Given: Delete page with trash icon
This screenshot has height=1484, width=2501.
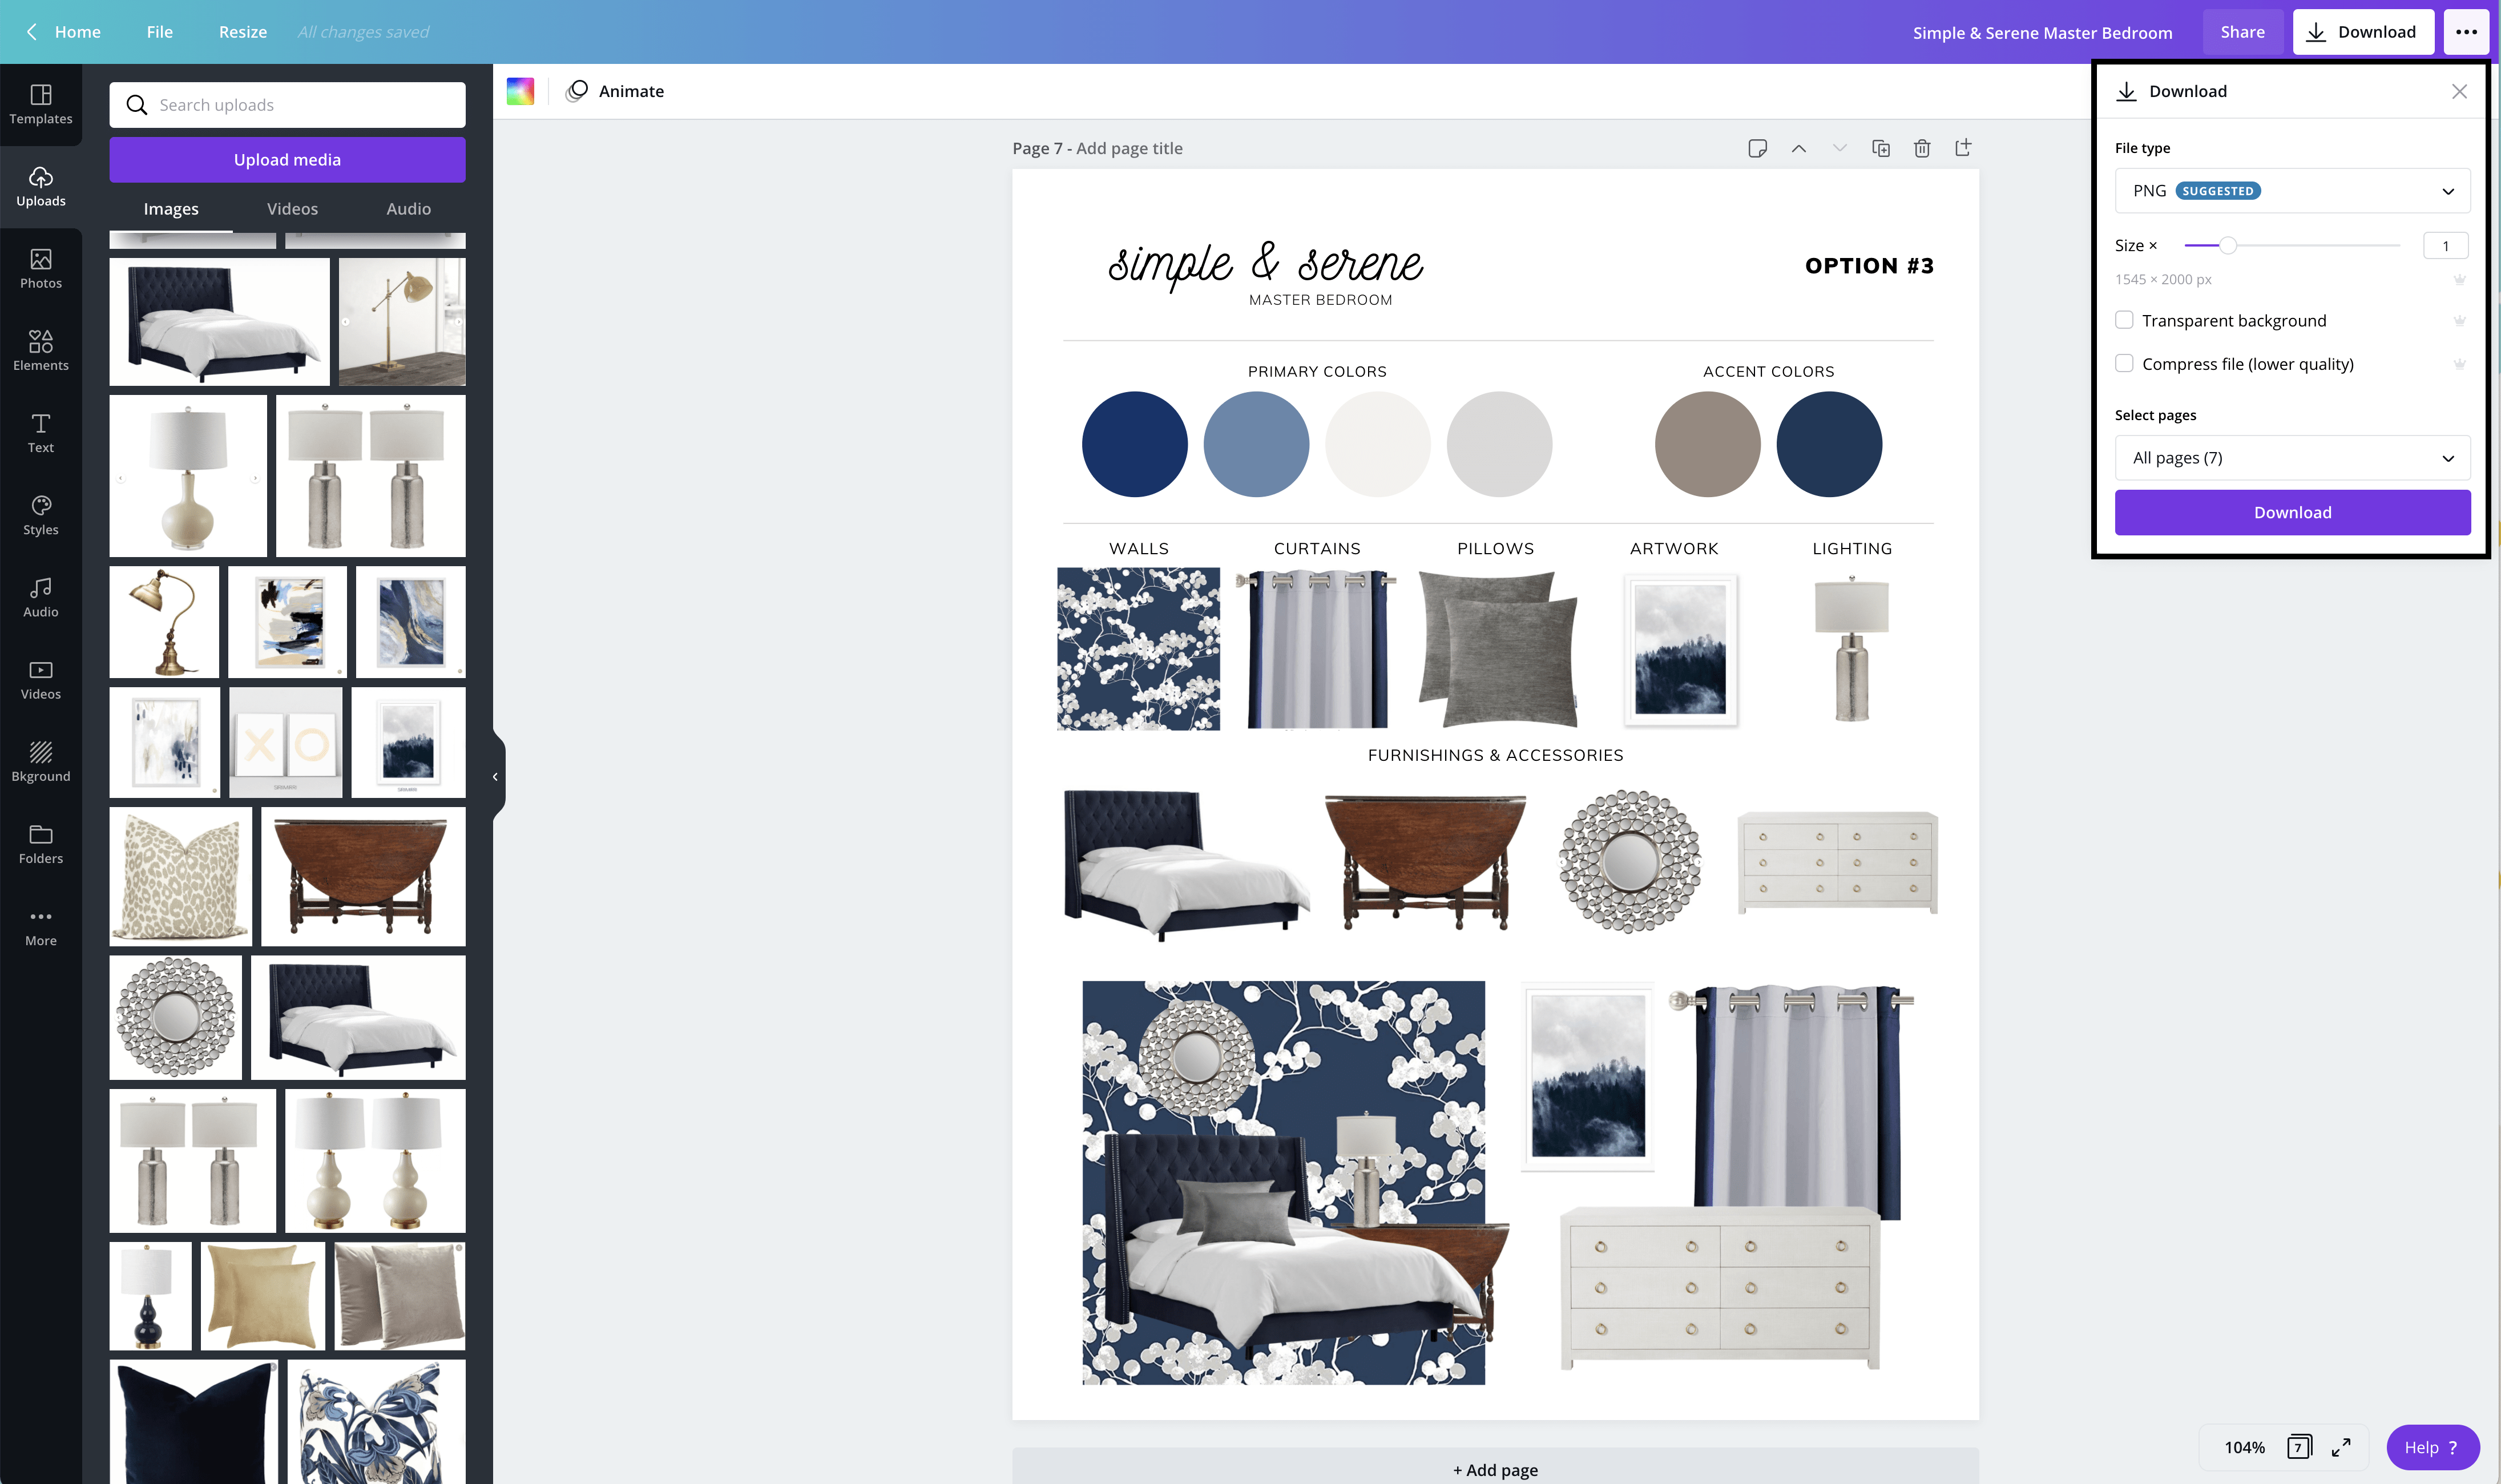Looking at the screenshot, I should click(x=1921, y=148).
